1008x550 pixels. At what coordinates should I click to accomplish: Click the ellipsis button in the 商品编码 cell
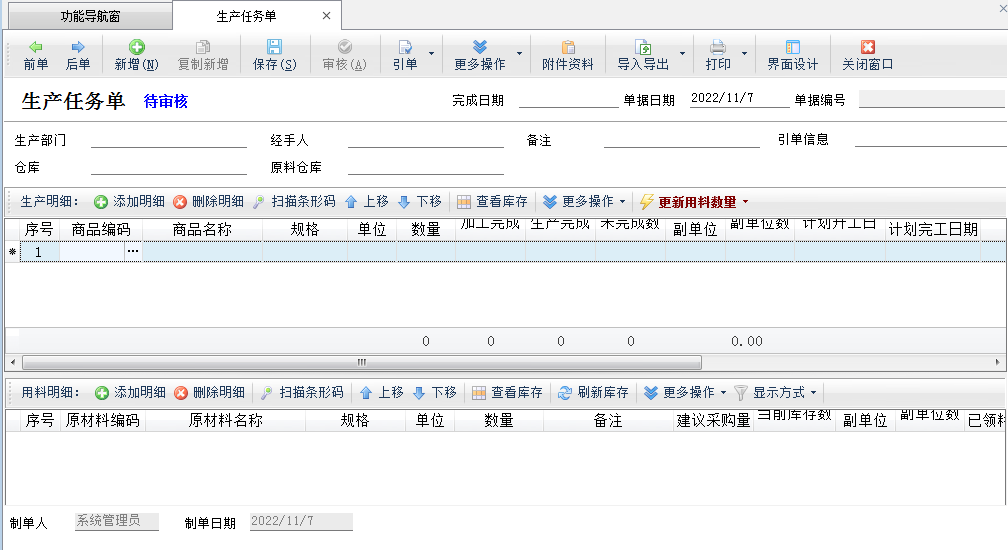click(x=133, y=252)
